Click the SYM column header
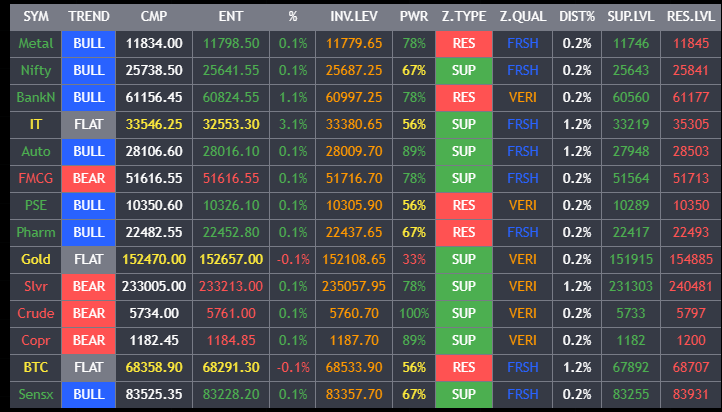Viewport: 722px width, 412px height. coord(36,16)
